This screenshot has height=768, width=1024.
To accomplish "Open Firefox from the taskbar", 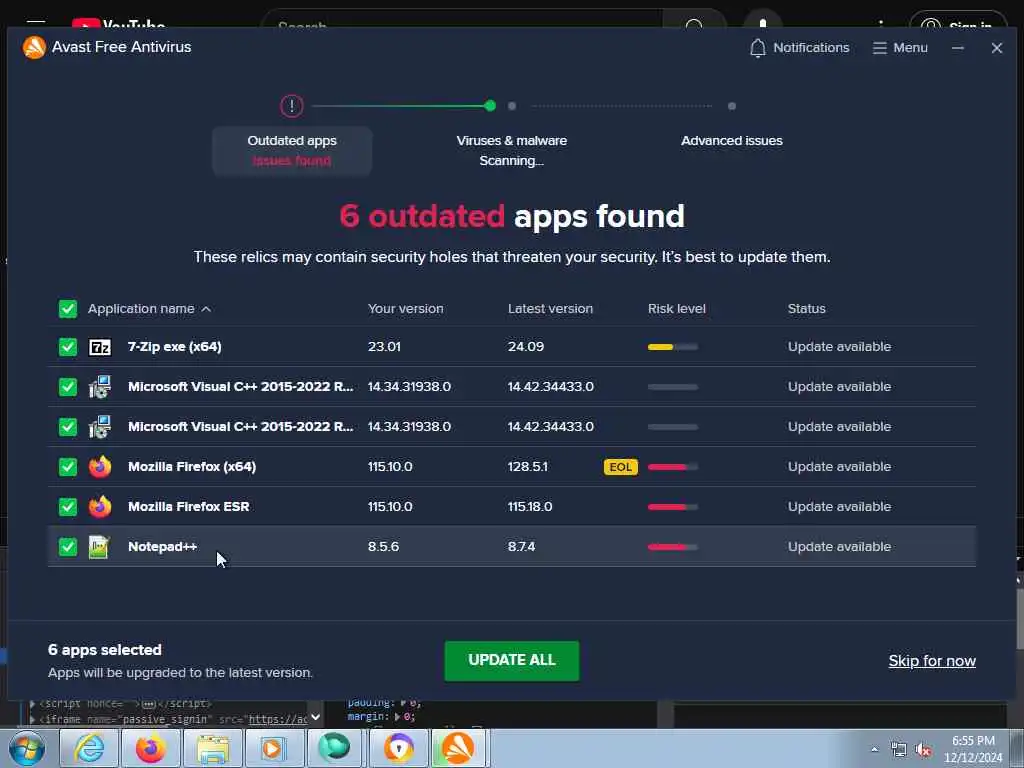I will tap(151, 748).
